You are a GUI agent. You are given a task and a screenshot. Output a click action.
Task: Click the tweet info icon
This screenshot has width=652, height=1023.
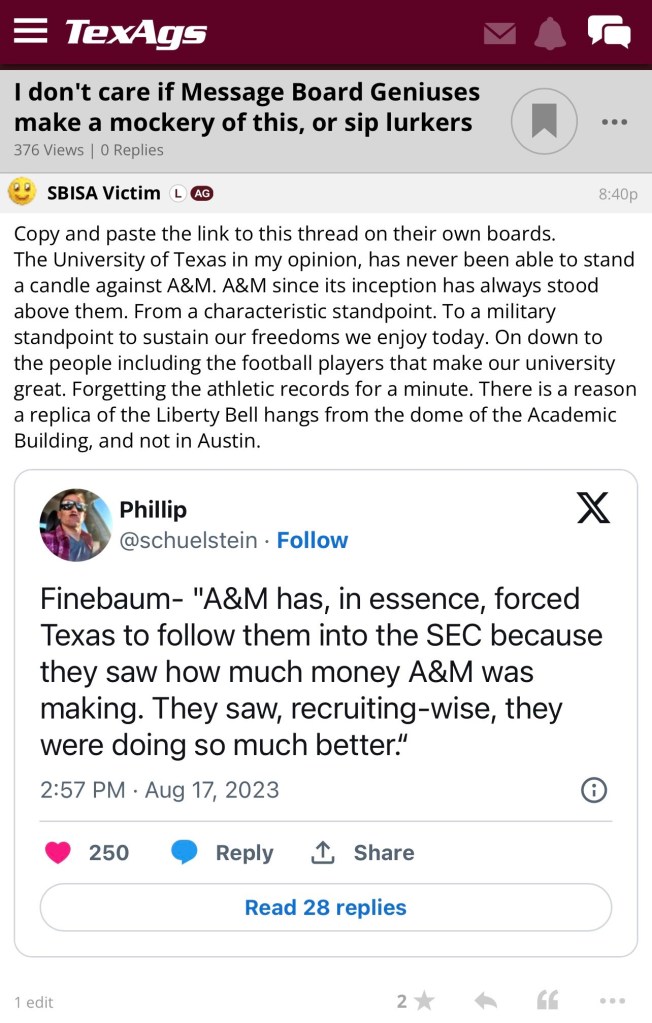tap(594, 790)
